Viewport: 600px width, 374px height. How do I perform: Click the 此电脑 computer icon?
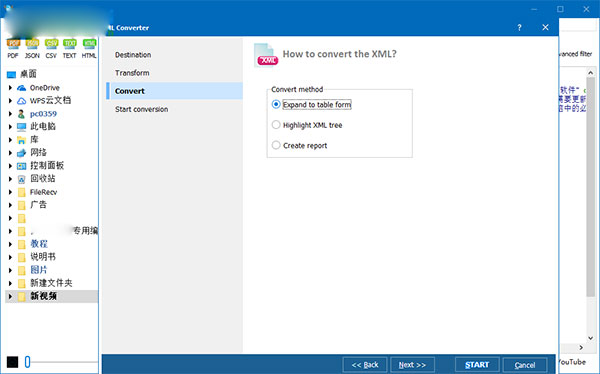(22, 127)
